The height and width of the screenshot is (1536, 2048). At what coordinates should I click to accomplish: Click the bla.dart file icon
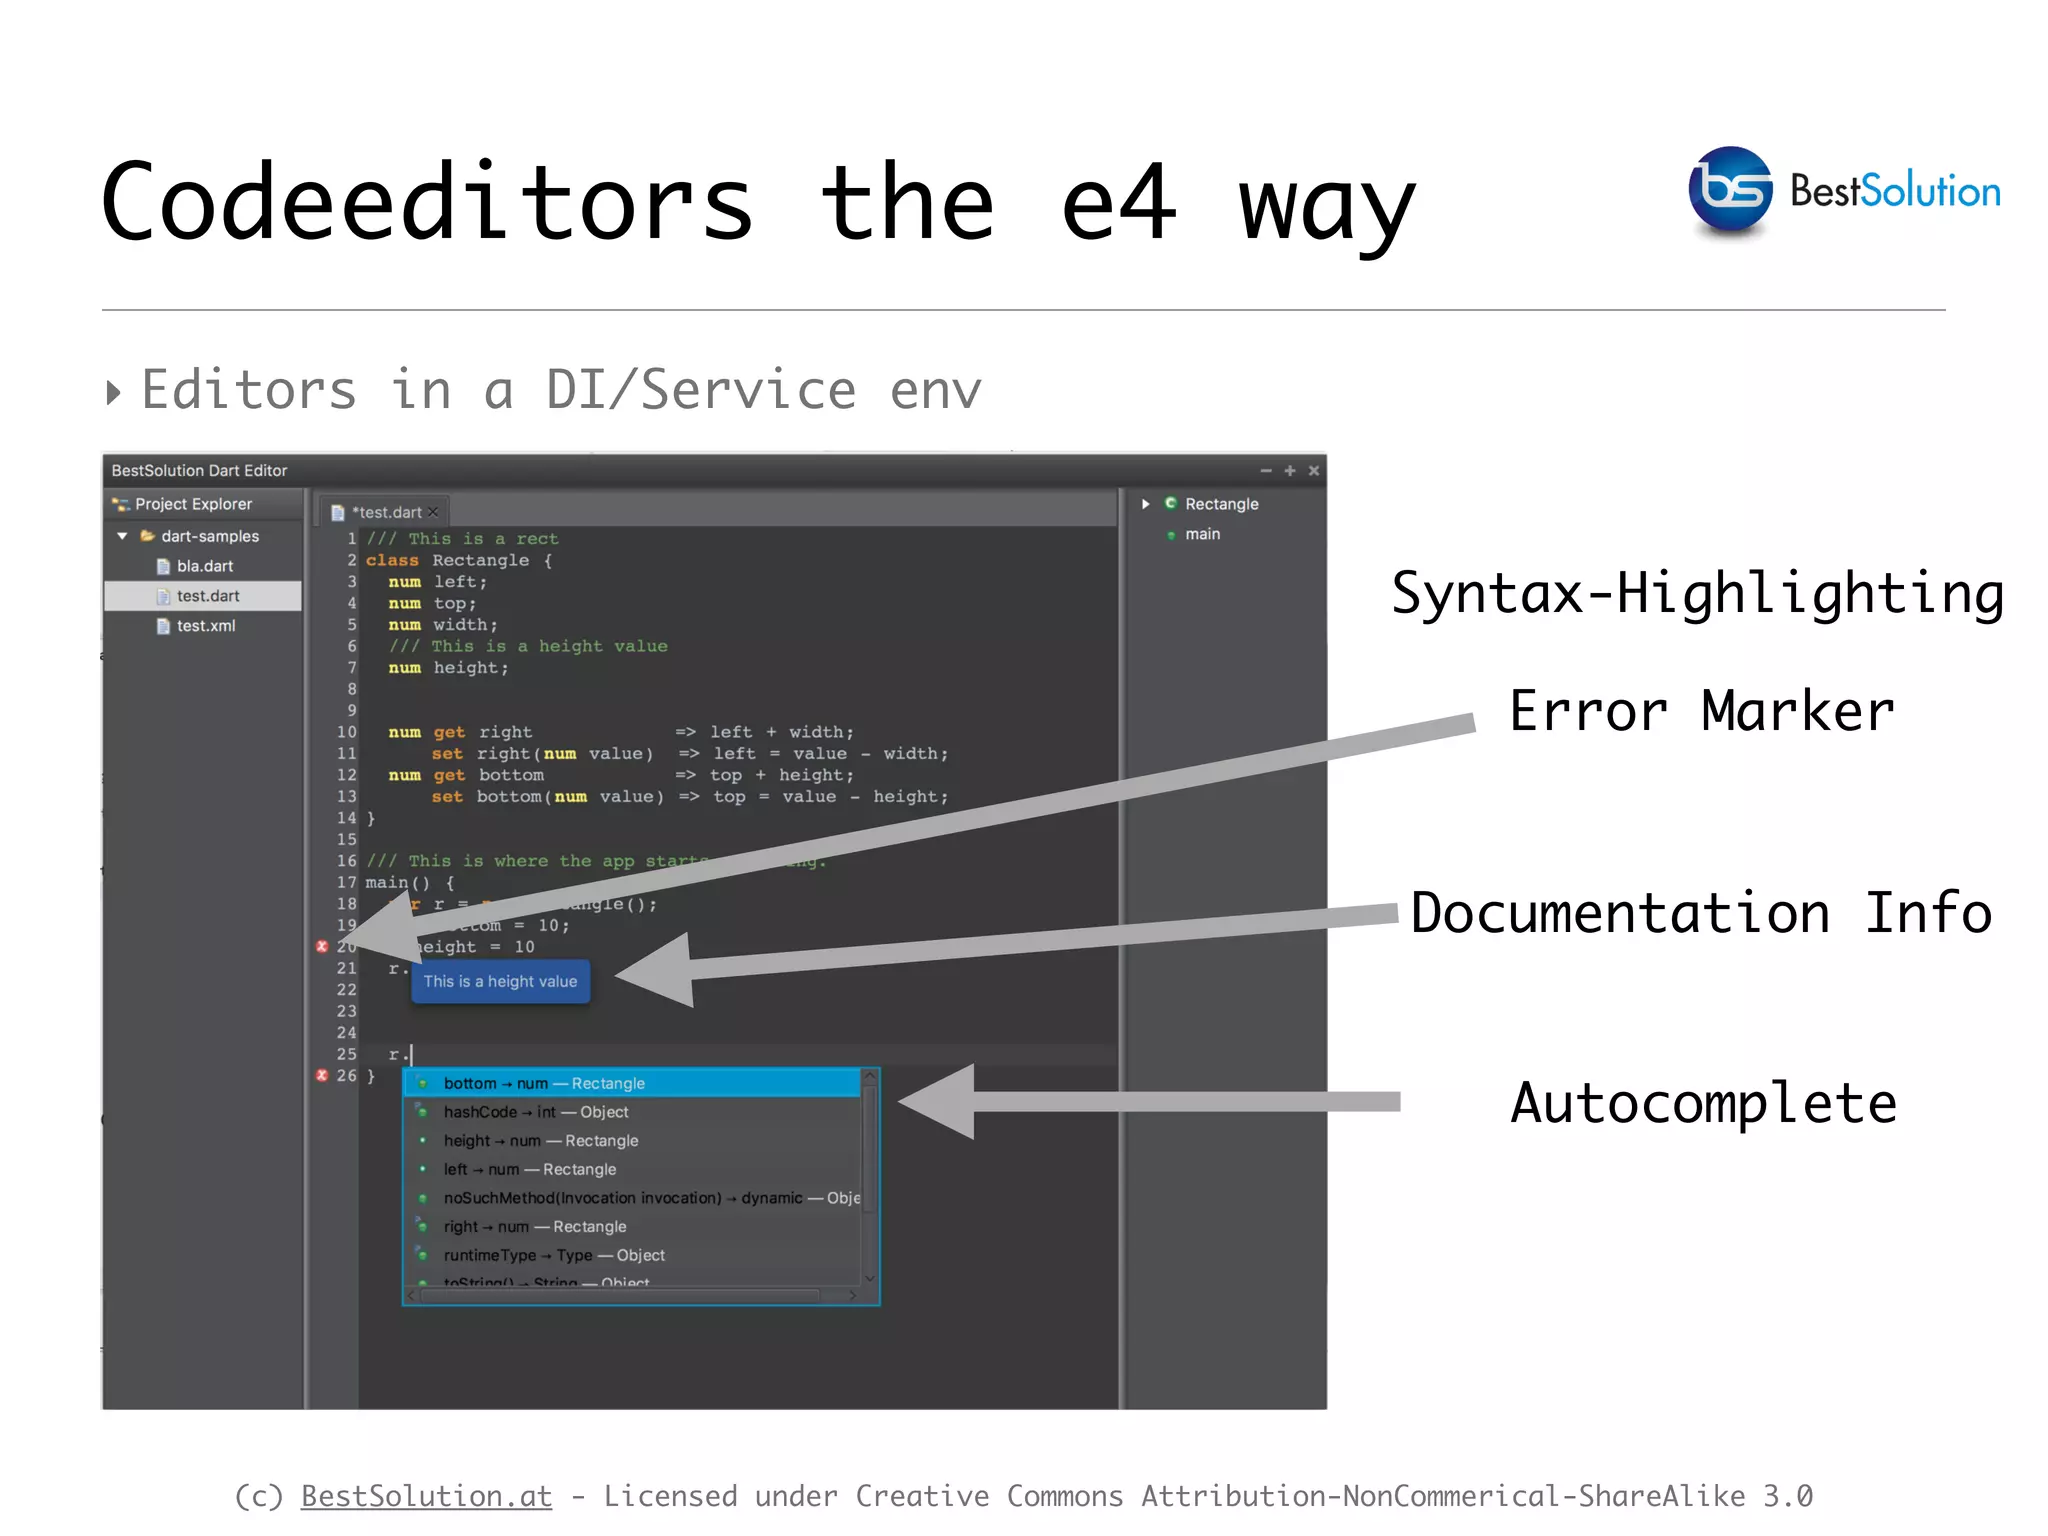pos(163,566)
